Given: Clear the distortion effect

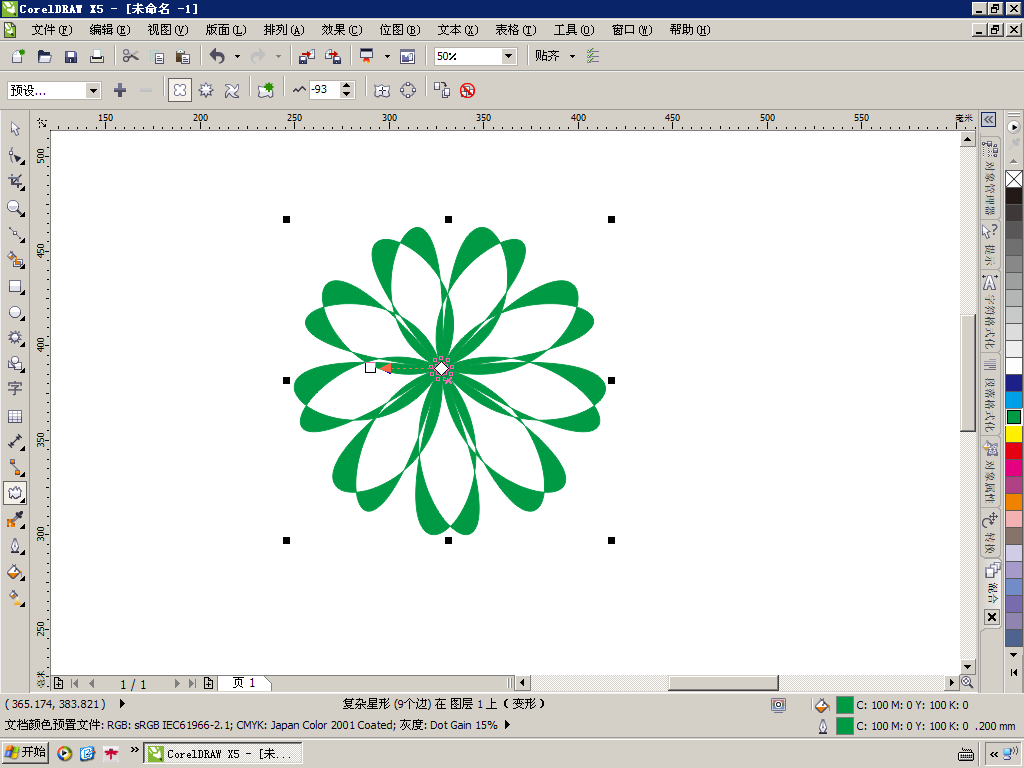Looking at the screenshot, I should (x=467, y=90).
